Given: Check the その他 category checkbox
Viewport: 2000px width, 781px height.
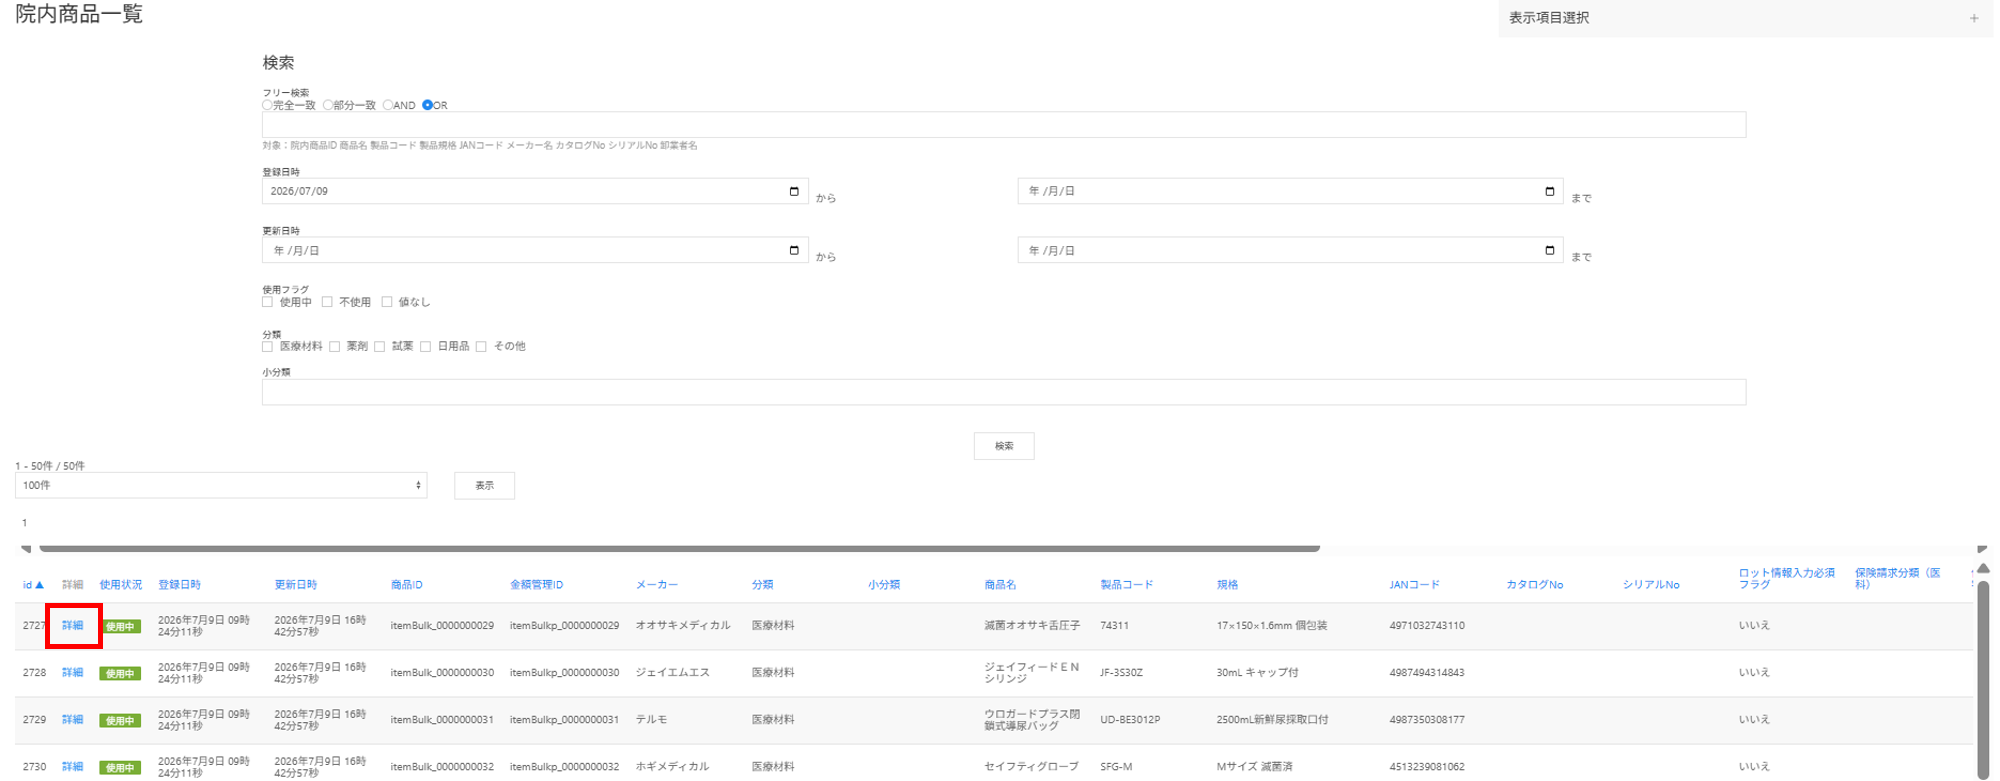Looking at the screenshot, I should (x=481, y=347).
